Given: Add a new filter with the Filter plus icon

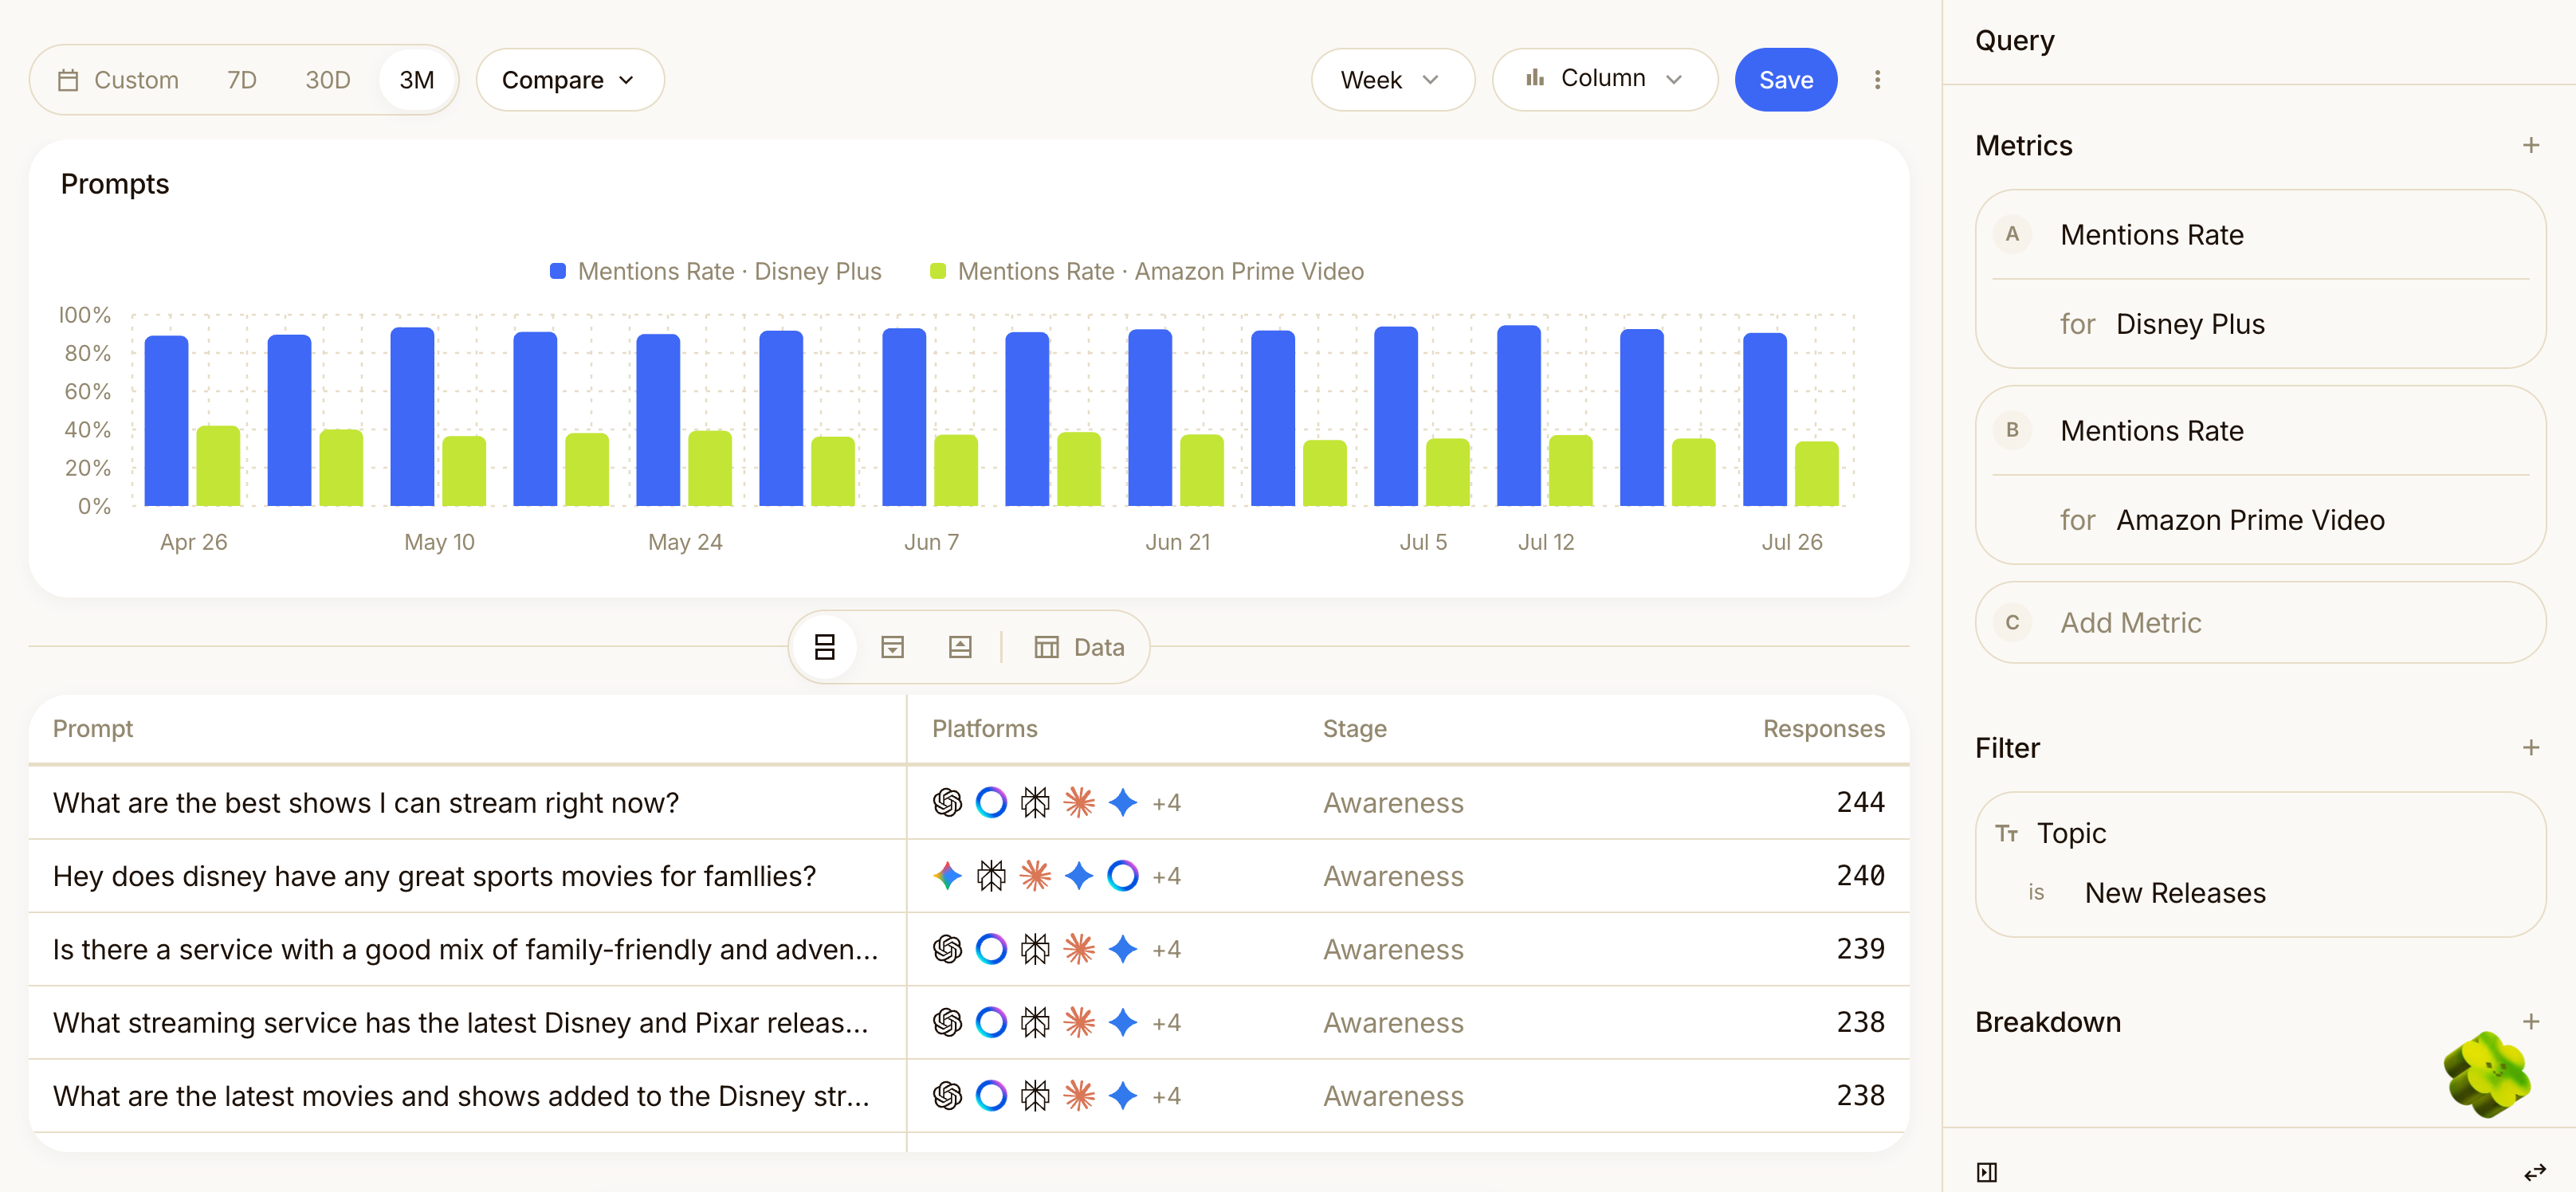Looking at the screenshot, I should click(2530, 748).
